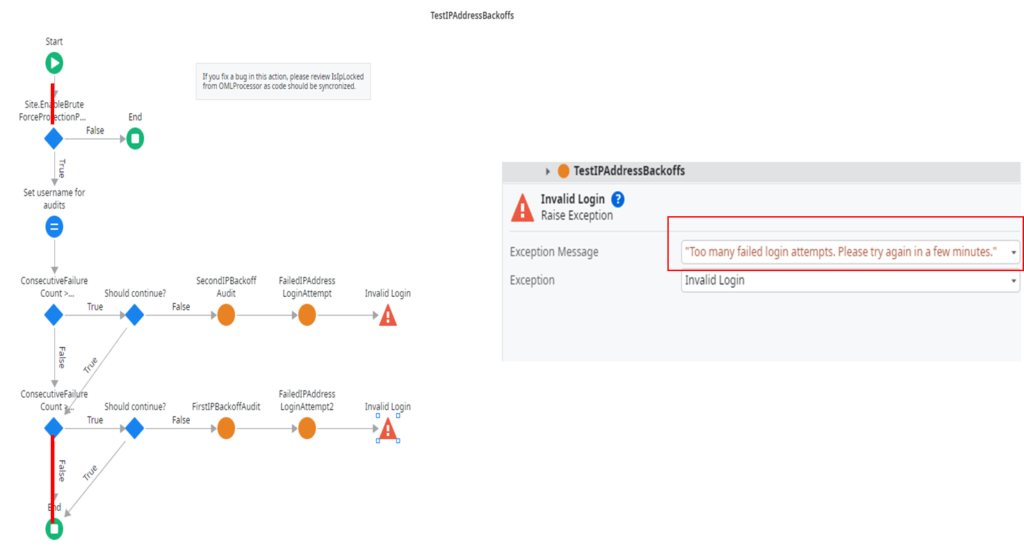Click the green Start node
Screen dimensions: 1024x547
(x=54, y=63)
